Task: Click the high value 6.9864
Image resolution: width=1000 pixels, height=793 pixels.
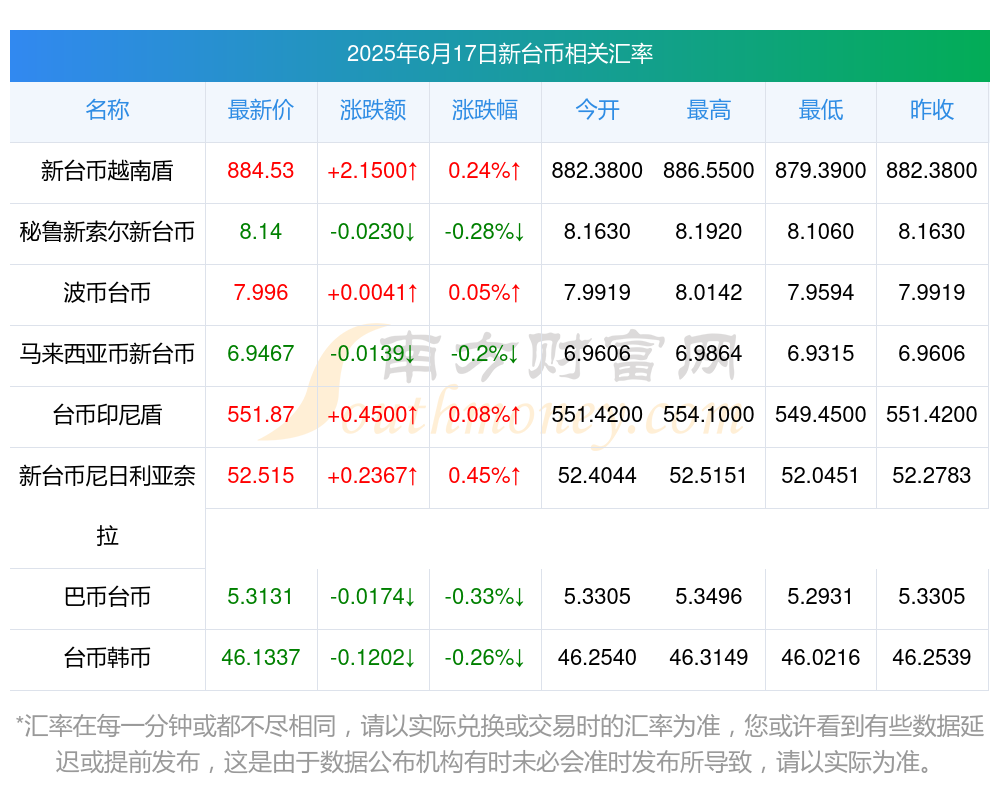Action: pyautogui.click(x=709, y=353)
